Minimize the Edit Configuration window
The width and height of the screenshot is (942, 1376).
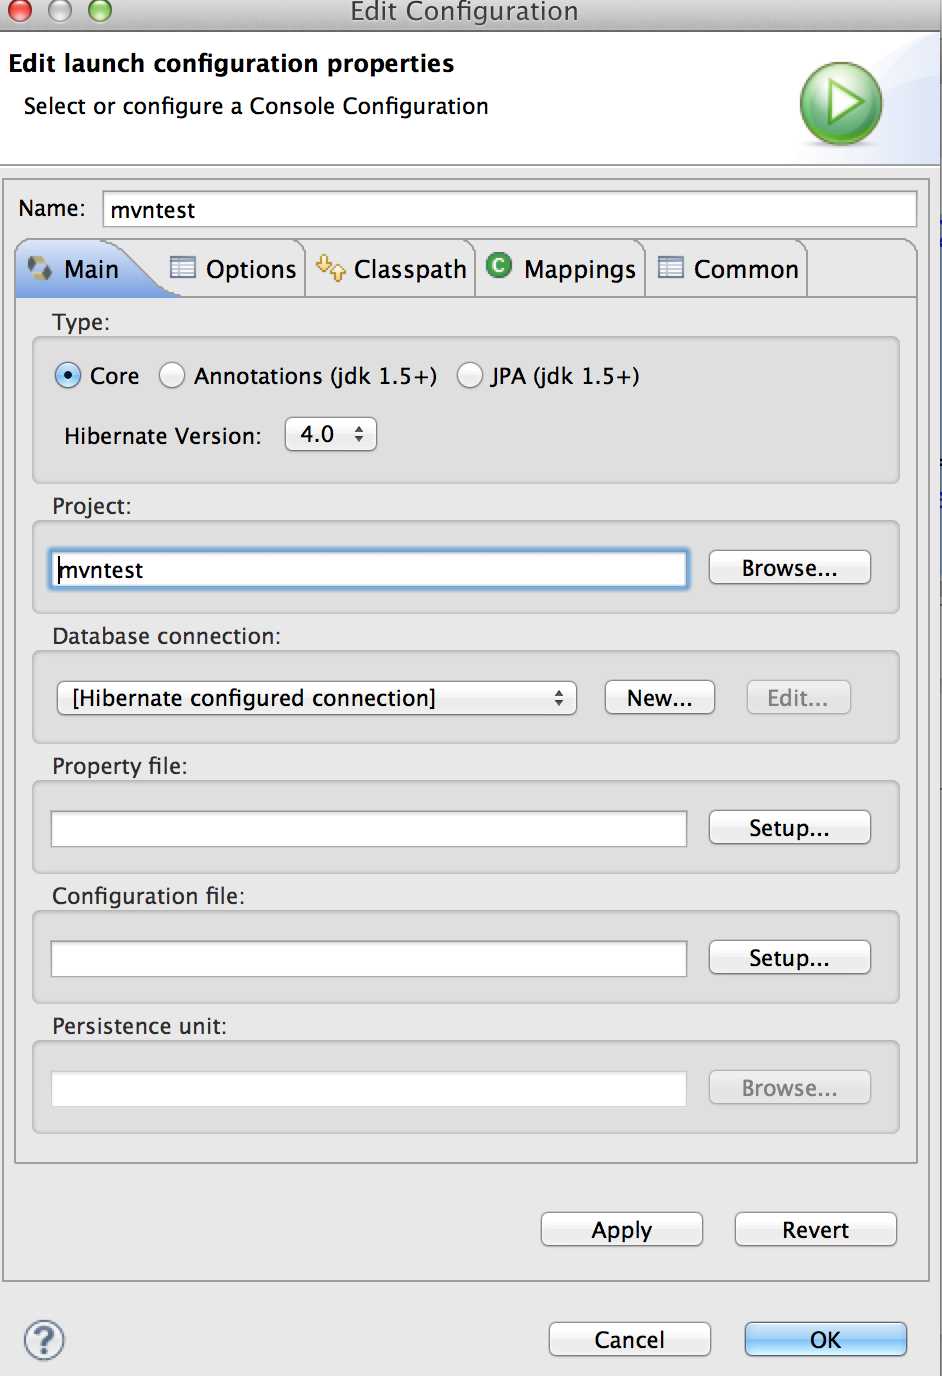pos(60,10)
